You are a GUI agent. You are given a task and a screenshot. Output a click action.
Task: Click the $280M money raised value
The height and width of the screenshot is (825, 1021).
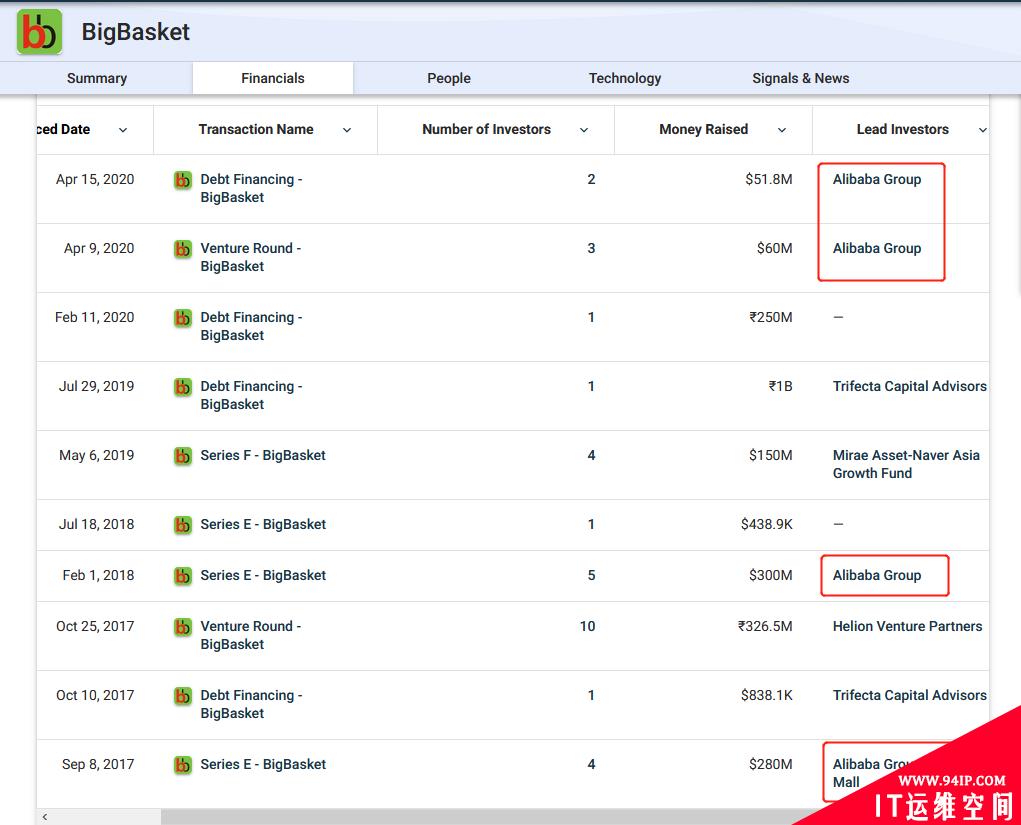770,764
